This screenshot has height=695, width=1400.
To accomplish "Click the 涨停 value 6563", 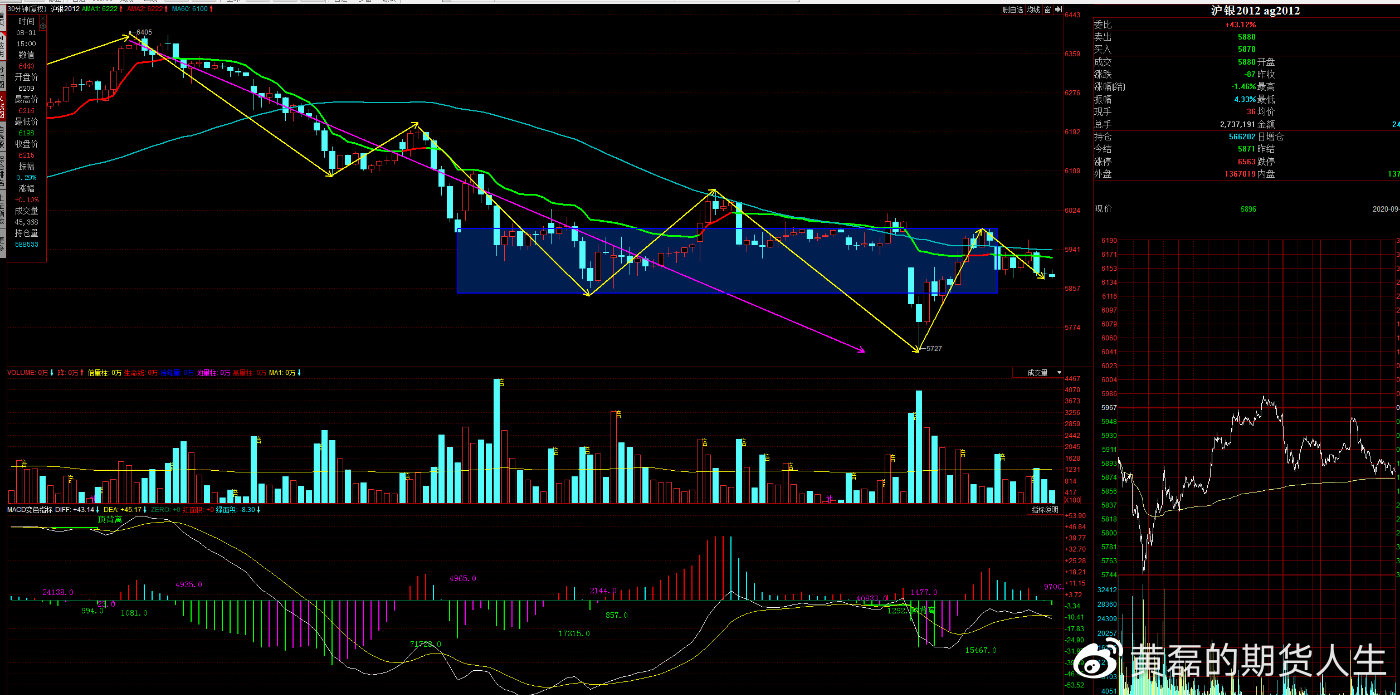I will (x=1246, y=161).
